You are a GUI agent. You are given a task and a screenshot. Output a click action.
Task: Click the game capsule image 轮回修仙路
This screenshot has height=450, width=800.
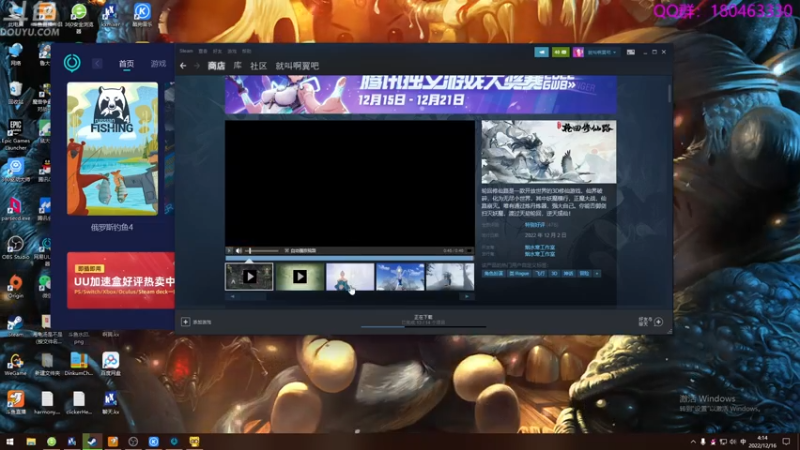tap(549, 152)
